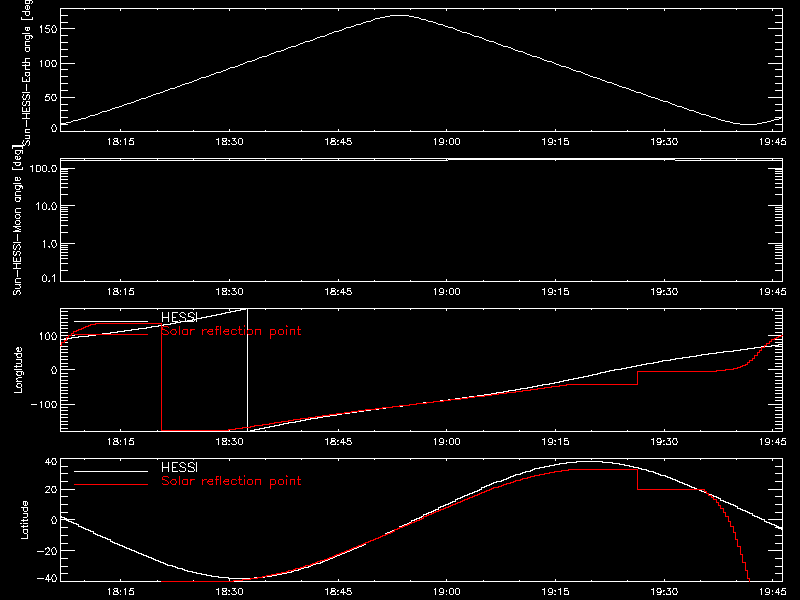This screenshot has height=600, width=800.
Task: Click 19:30 under the Earth angle plot
Action: coord(664,142)
